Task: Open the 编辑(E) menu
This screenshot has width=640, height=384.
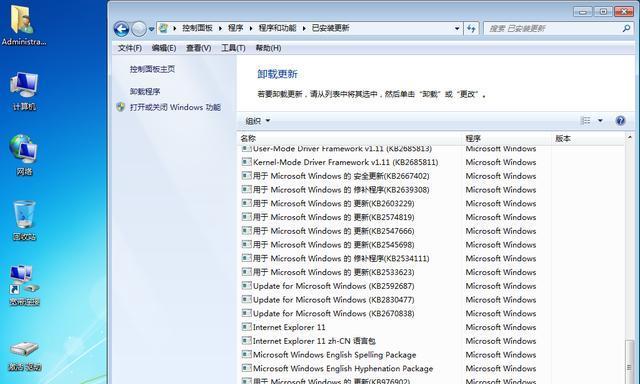Action: click(x=164, y=48)
